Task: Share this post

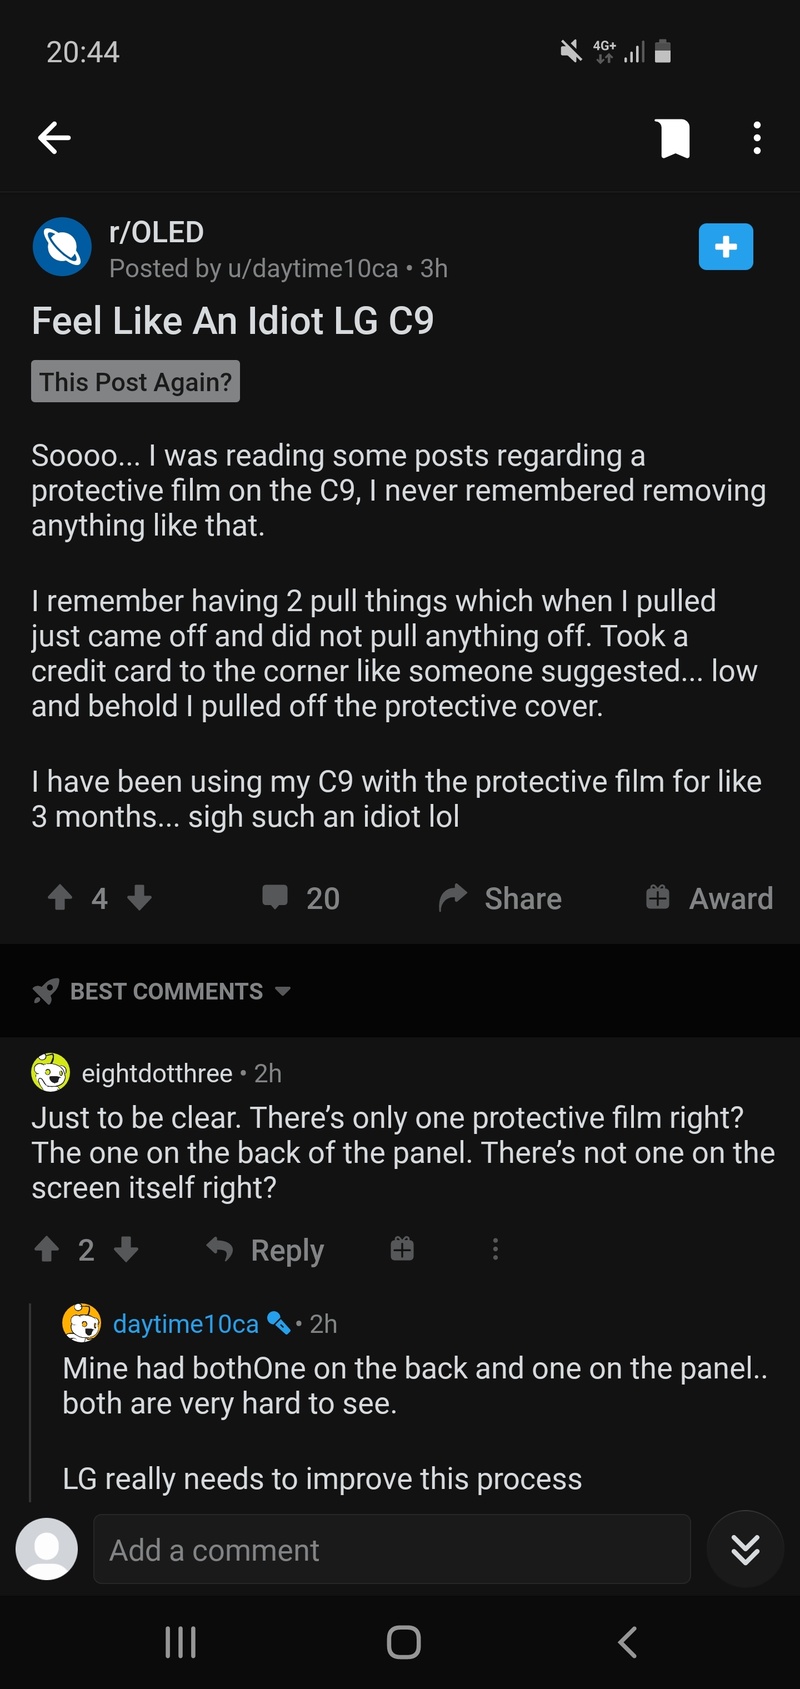Action: click(500, 897)
